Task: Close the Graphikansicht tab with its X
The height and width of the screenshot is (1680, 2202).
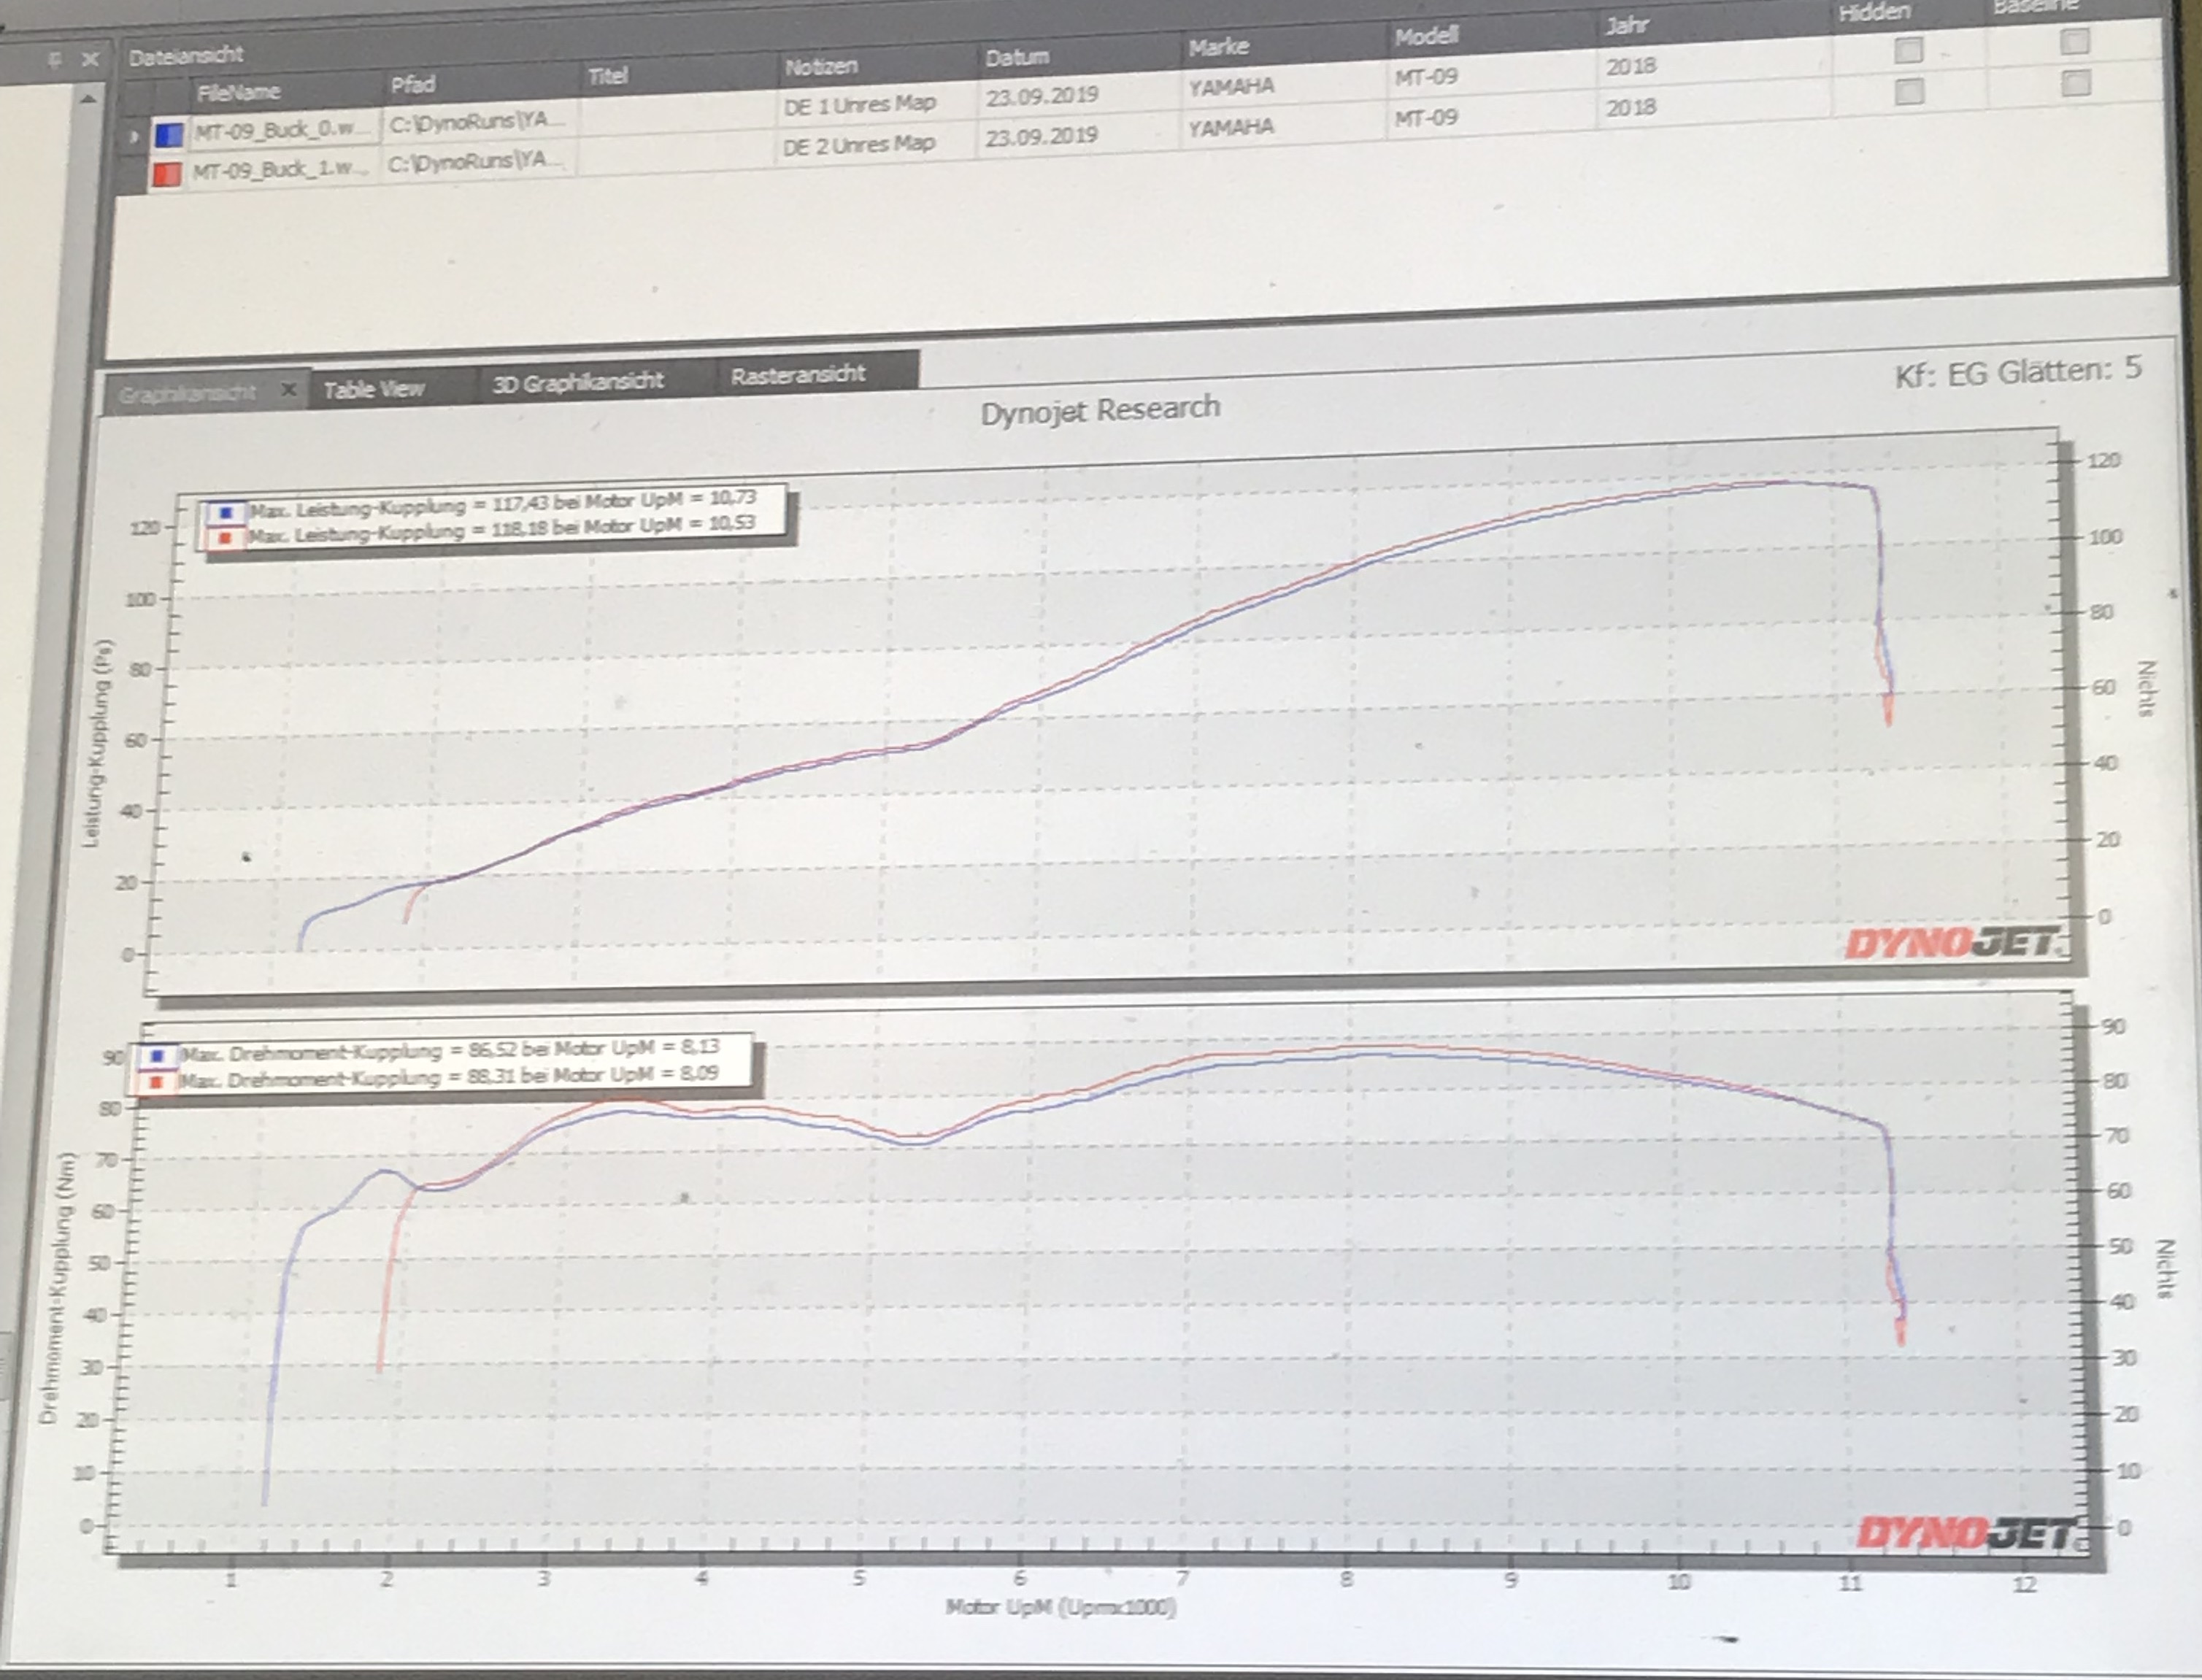Action: click(288, 389)
